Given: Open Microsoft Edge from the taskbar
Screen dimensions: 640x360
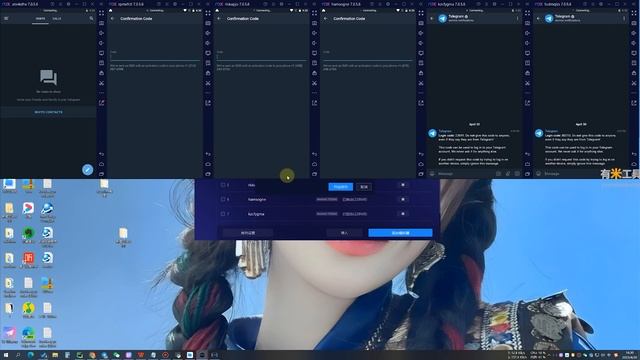Looking at the screenshot, I should coord(31,355).
